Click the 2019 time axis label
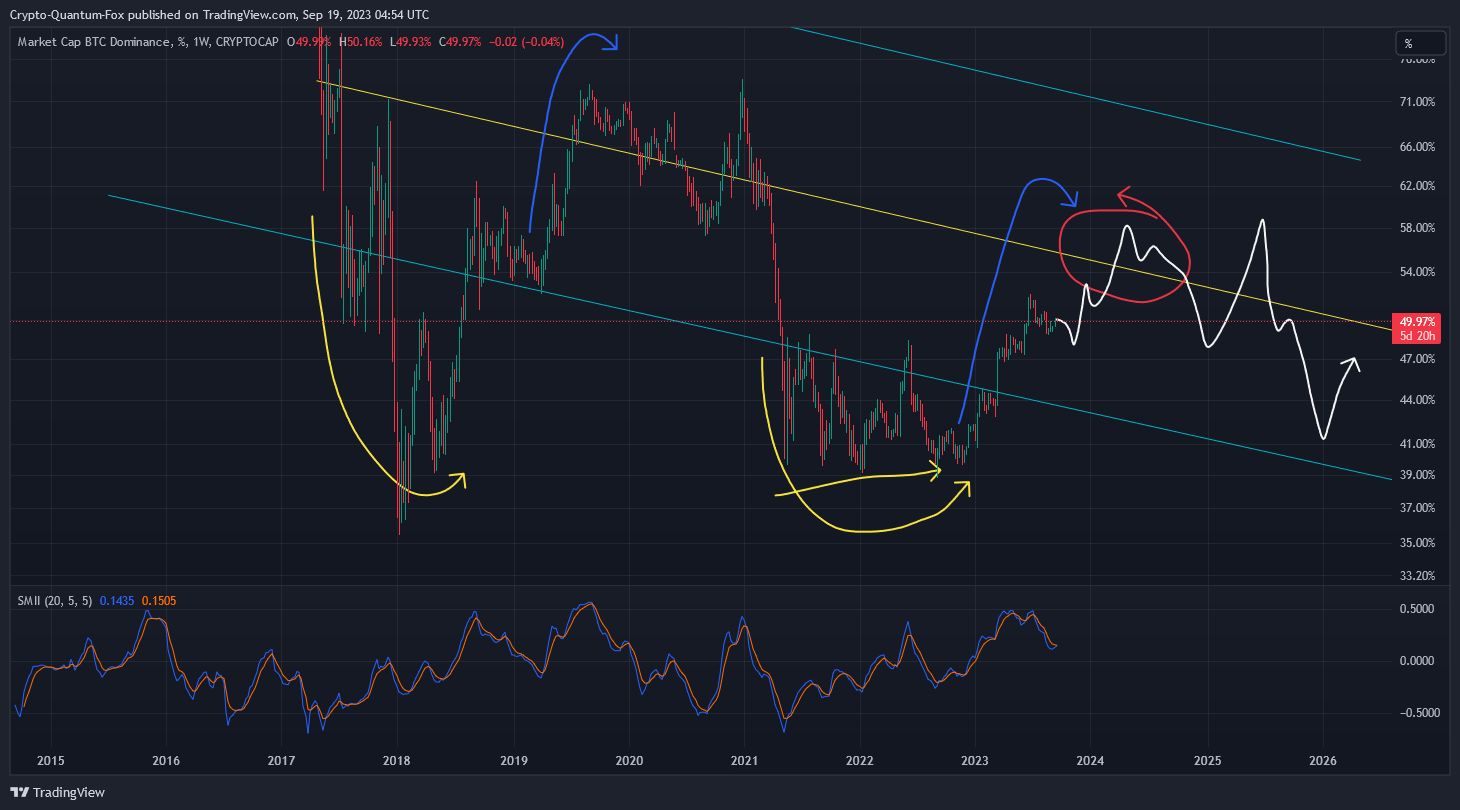1460x810 pixels. [514, 760]
